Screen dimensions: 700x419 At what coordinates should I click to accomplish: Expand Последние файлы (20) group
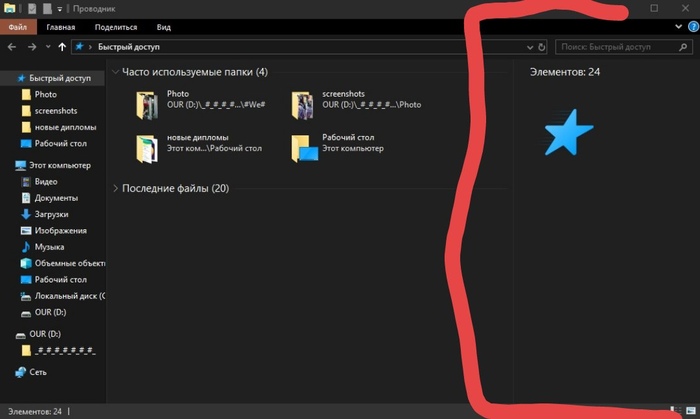[x=115, y=188]
